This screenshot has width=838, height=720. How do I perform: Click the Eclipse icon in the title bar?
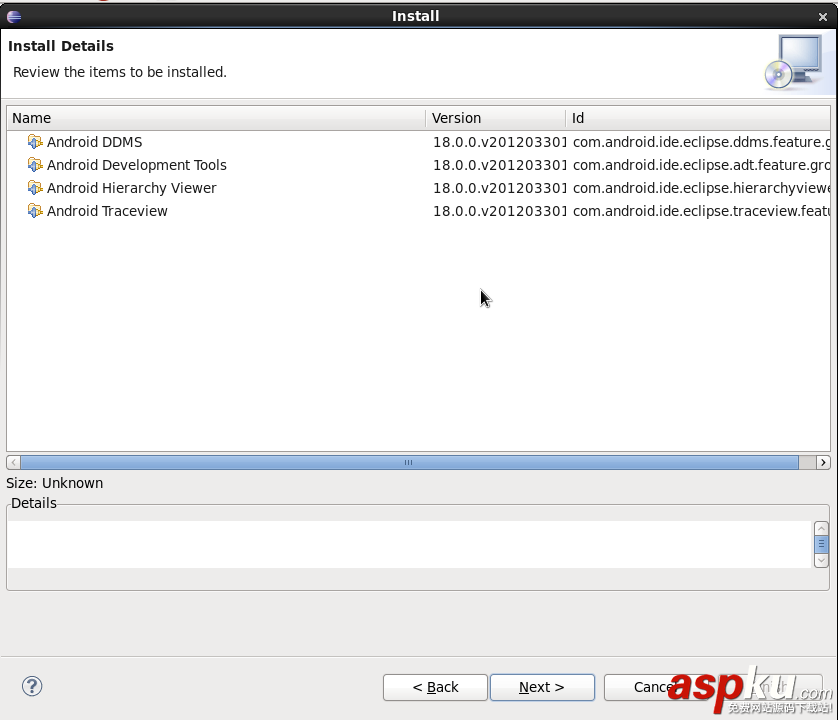point(14,17)
